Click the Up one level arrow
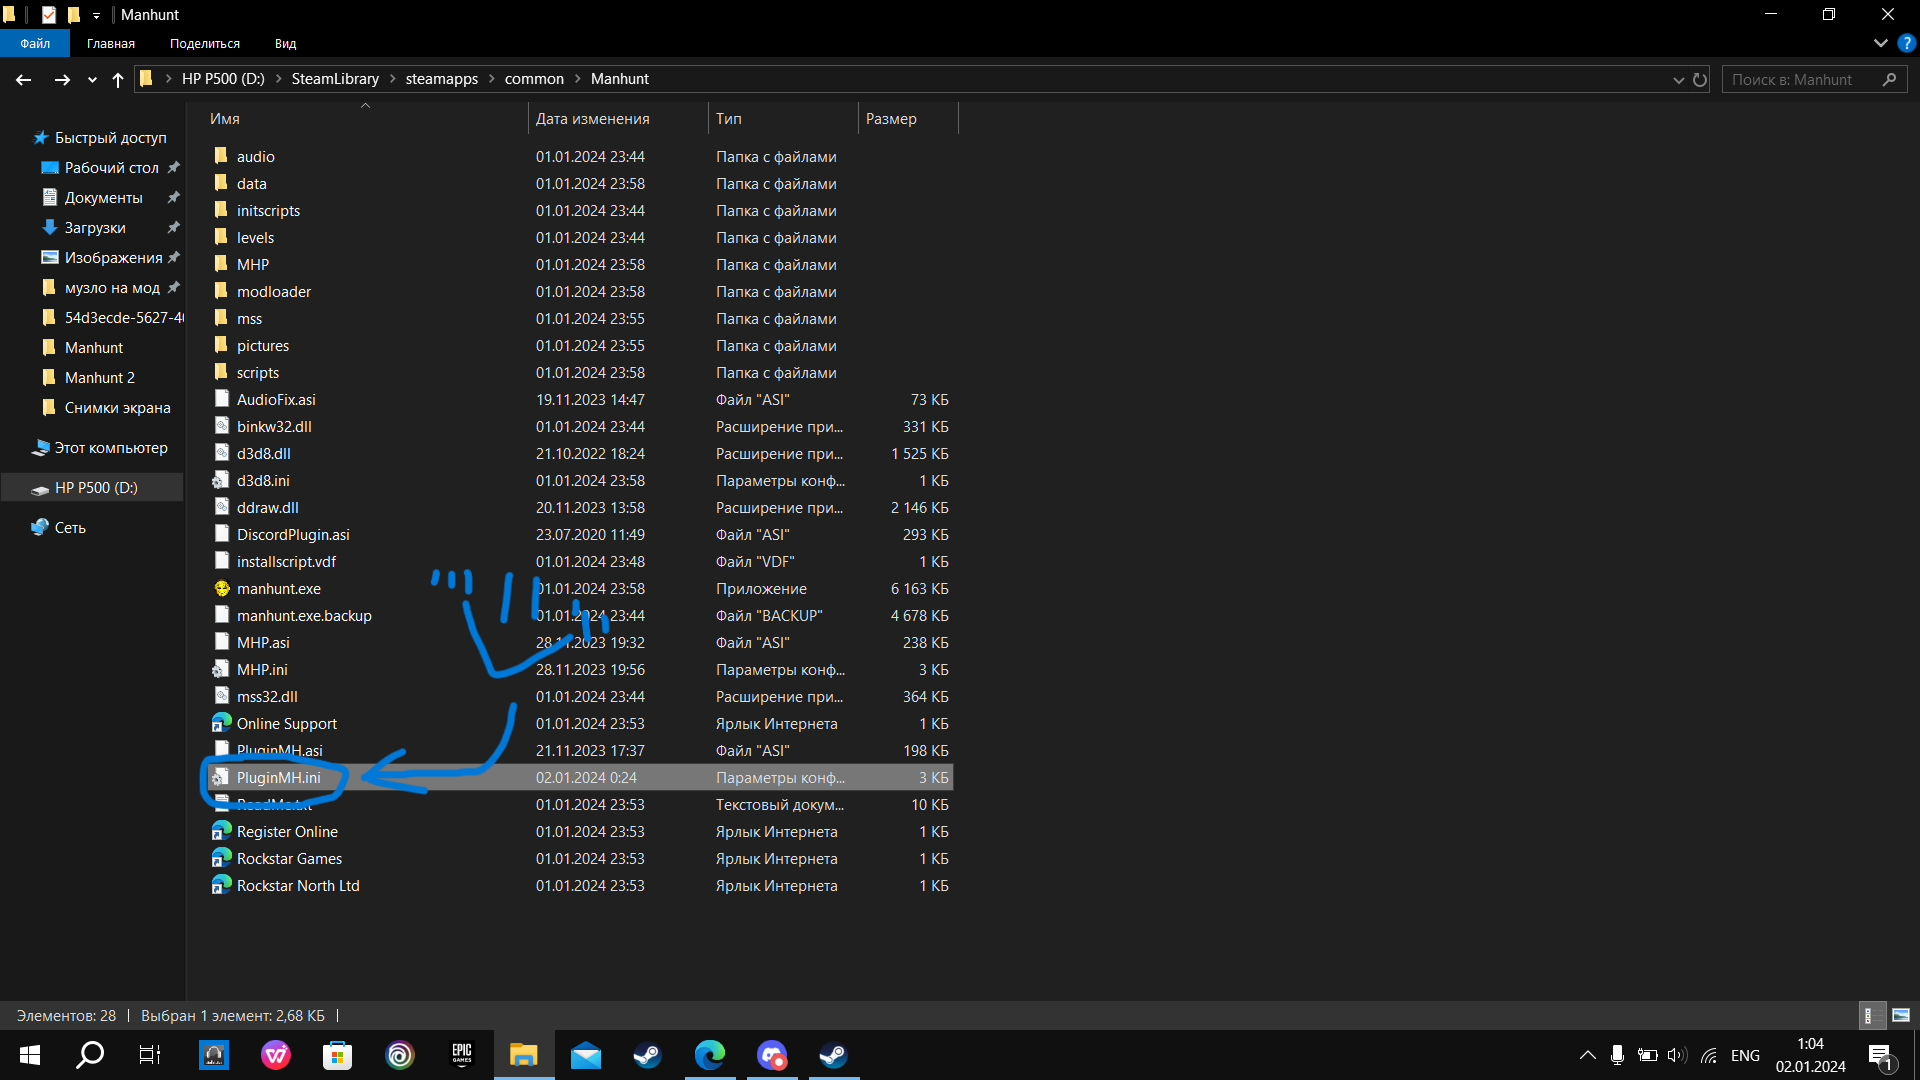 point(118,80)
